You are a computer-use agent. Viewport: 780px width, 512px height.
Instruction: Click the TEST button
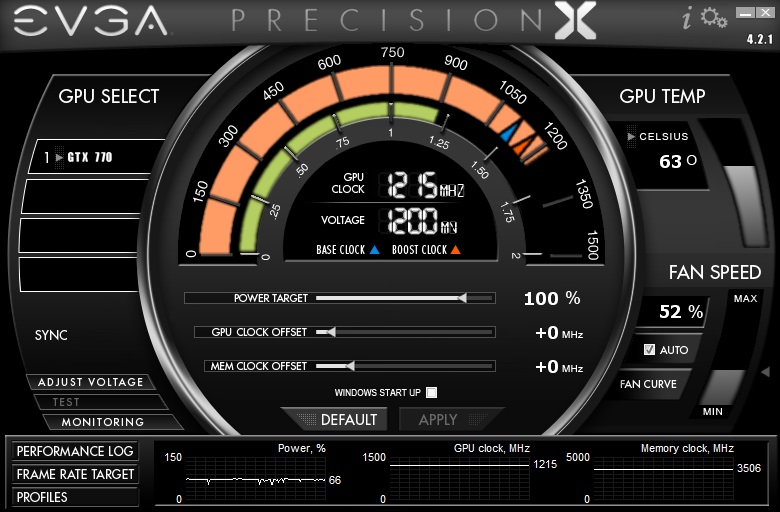(x=99, y=402)
